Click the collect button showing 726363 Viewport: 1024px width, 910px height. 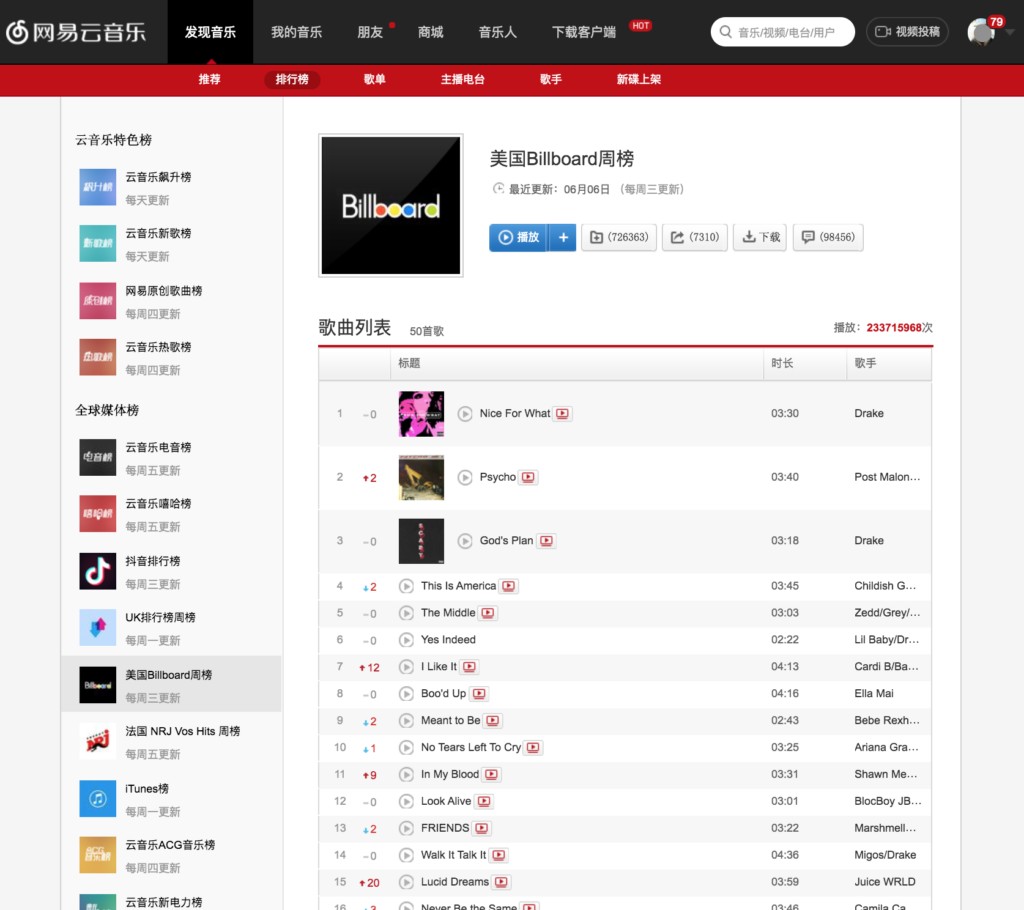click(x=618, y=237)
